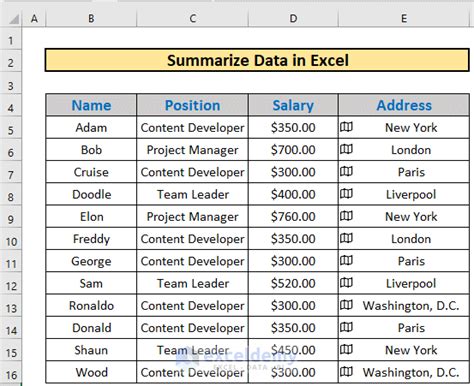Select column B header
474x386 pixels.
tap(91, 19)
